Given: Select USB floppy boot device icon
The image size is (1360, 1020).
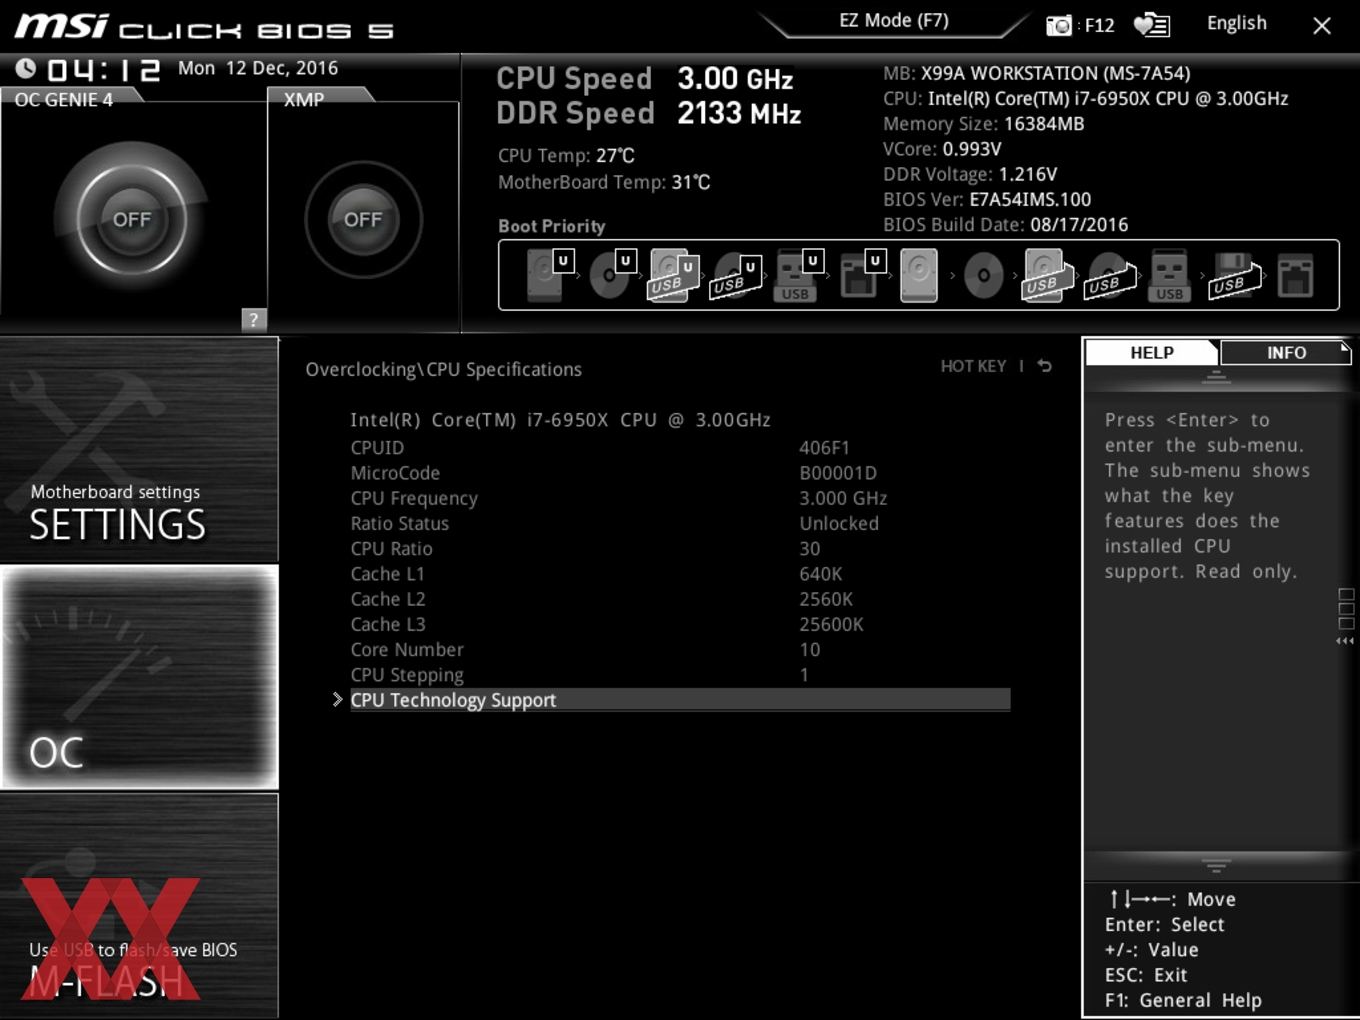Looking at the screenshot, I should coord(1234,275).
